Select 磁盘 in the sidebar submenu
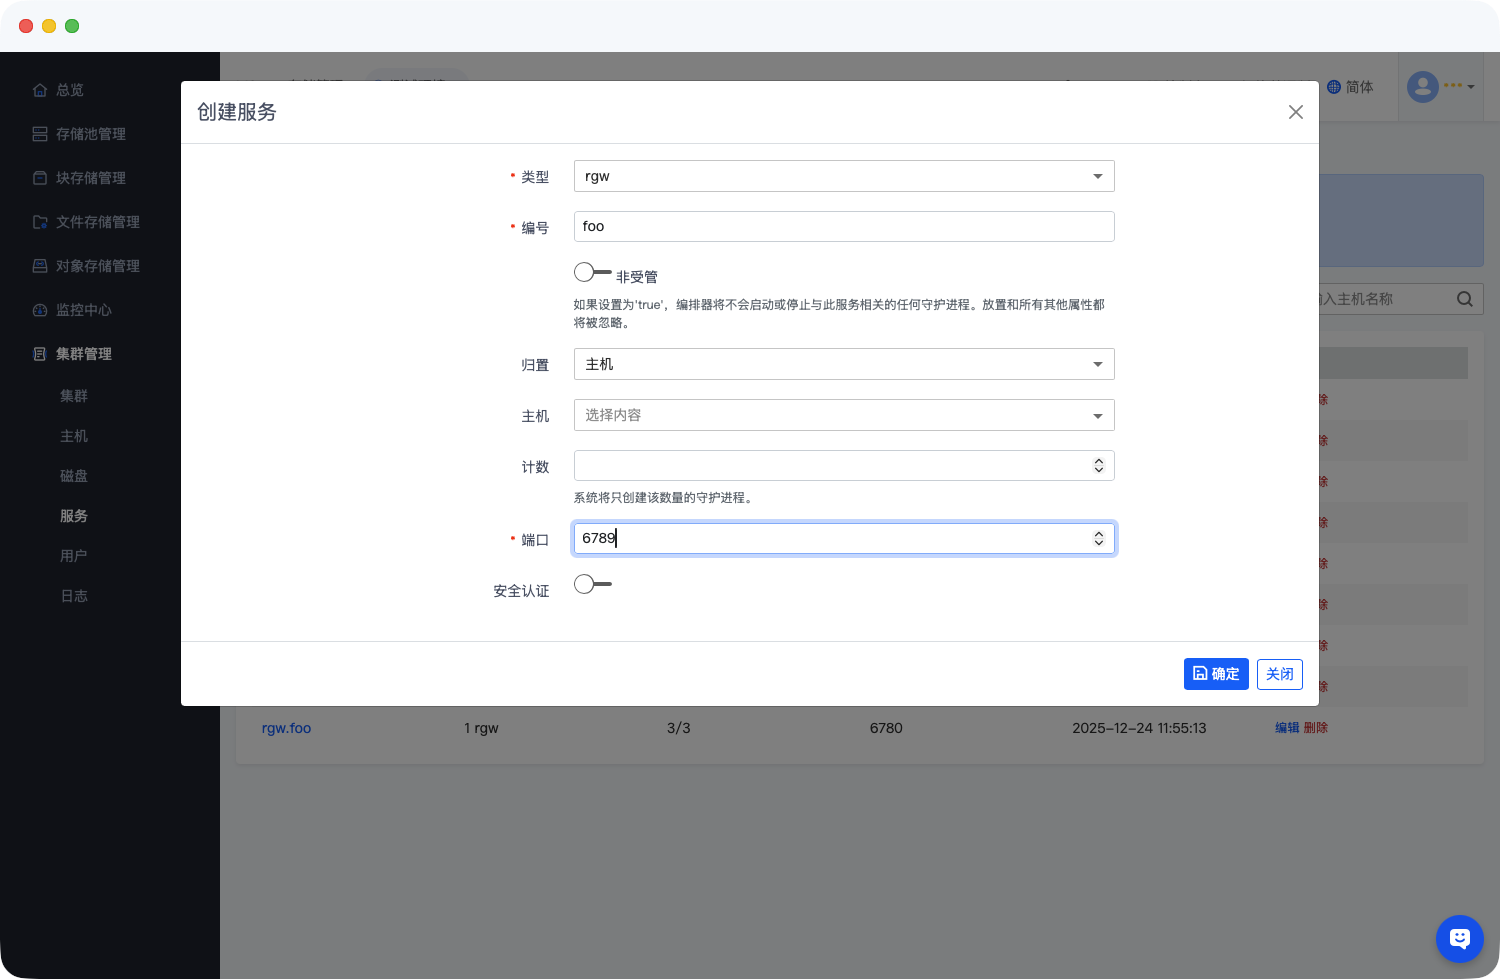Screen dimensions: 1500x979 [74, 476]
